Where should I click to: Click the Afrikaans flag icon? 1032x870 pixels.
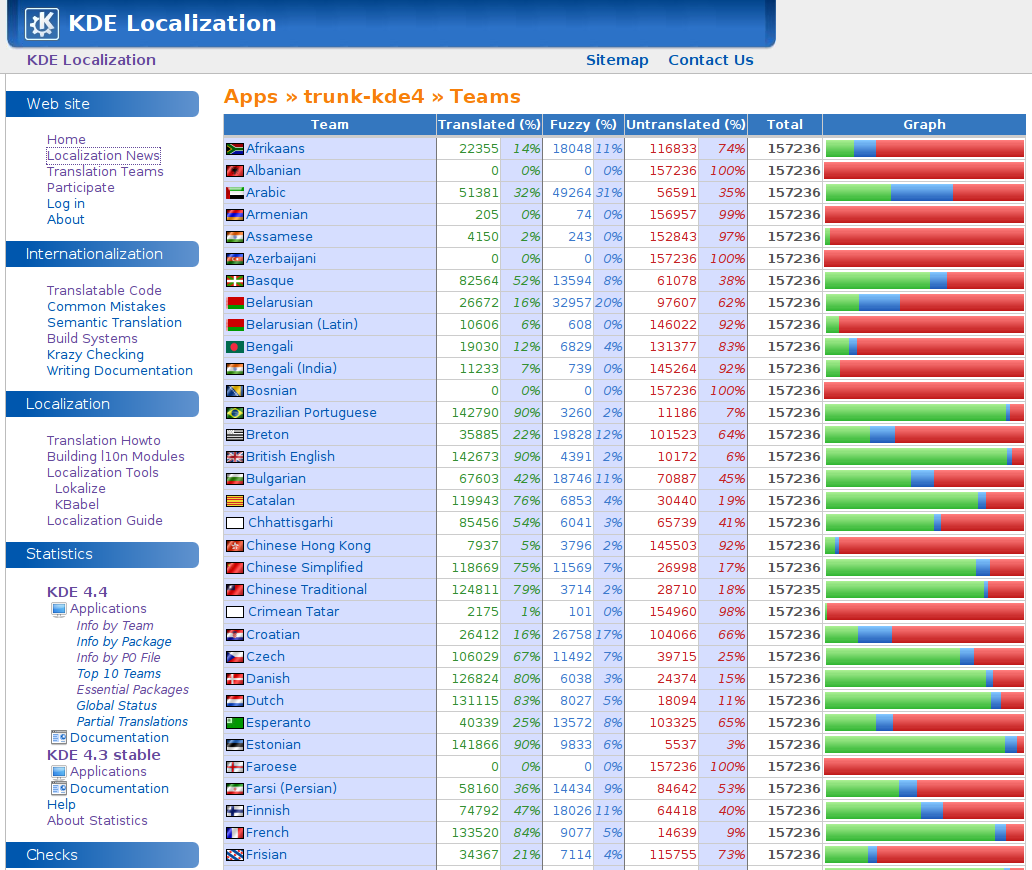pyautogui.click(x=235, y=149)
